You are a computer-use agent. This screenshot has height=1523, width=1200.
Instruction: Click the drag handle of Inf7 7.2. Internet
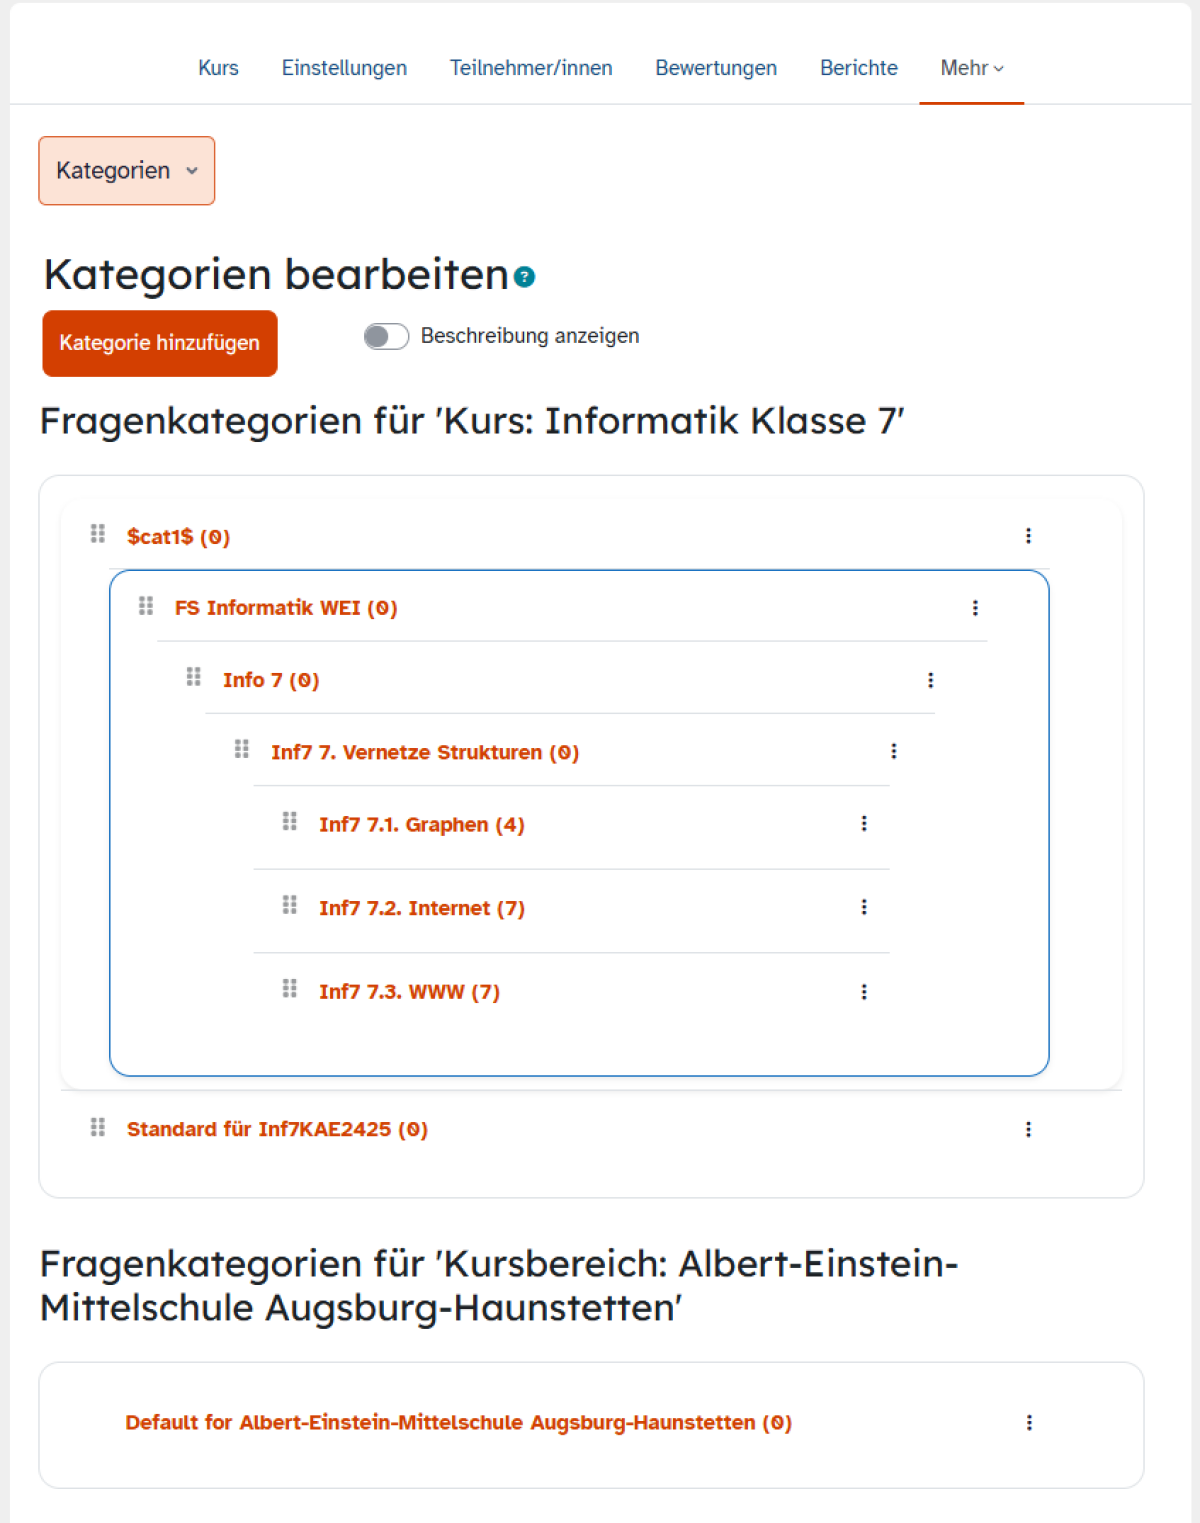tap(290, 905)
